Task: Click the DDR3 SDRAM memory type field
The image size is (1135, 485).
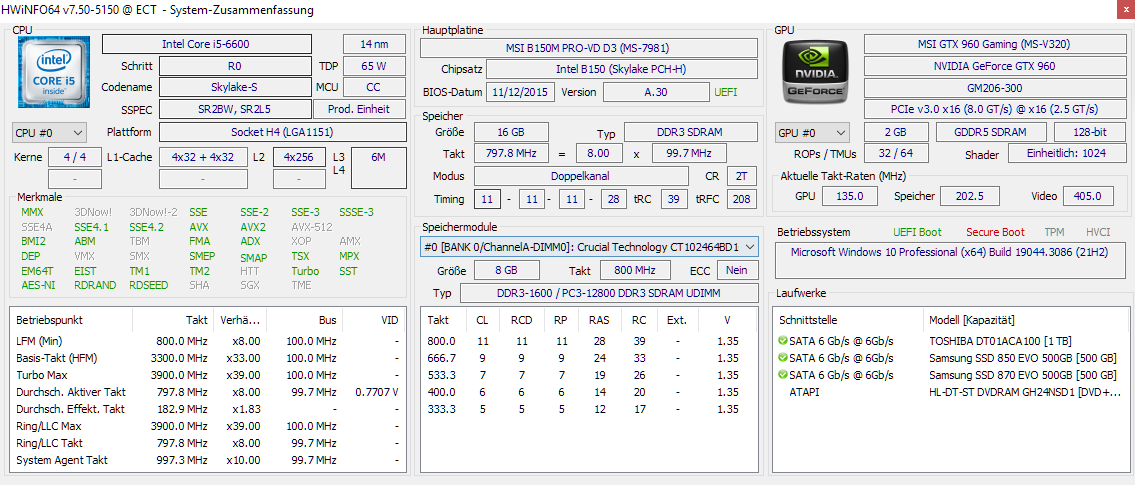Action: tap(691, 132)
